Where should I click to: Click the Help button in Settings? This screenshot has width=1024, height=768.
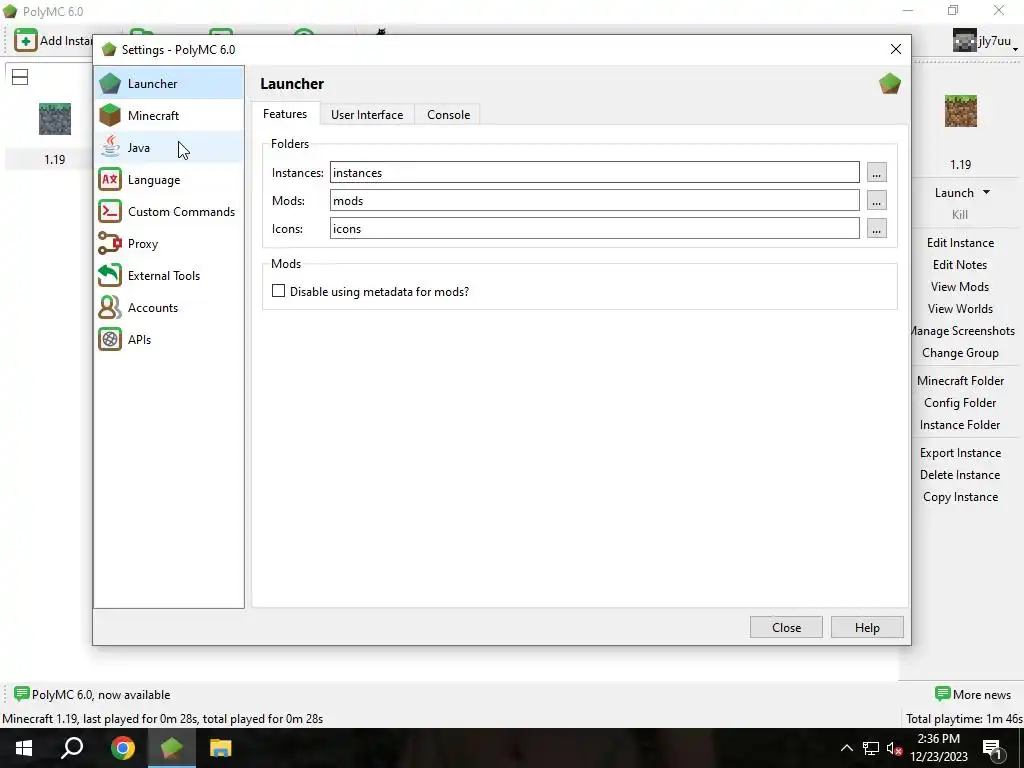click(867, 627)
